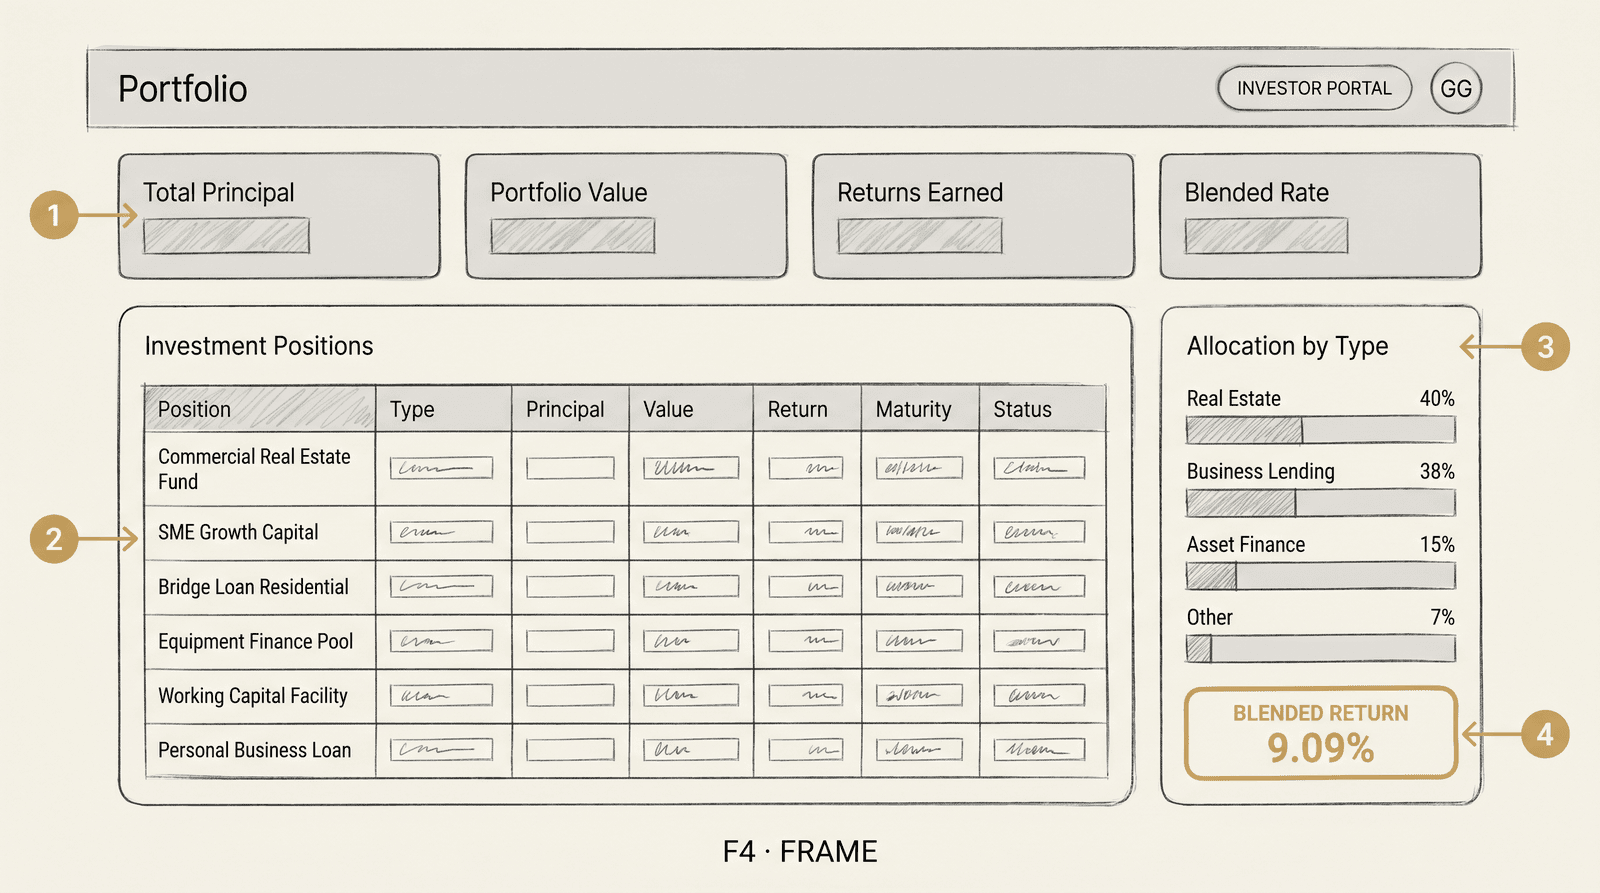
Task: Sort by Principal column header
Action: click(570, 409)
